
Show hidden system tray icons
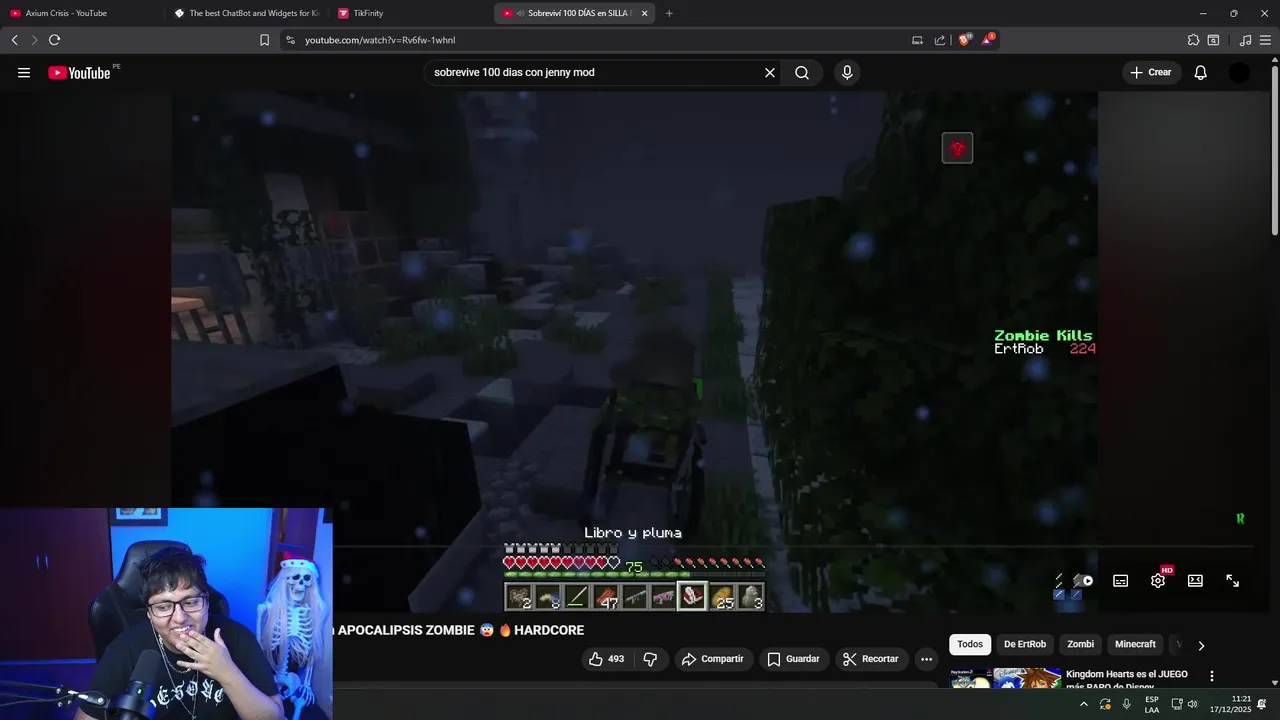pyautogui.click(x=1084, y=704)
